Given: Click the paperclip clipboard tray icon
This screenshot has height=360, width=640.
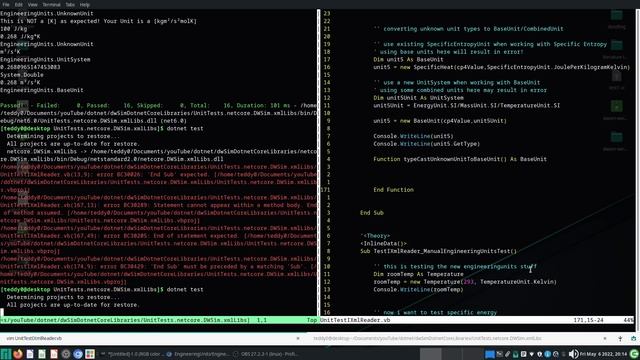Looking at the screenshot, I should 507,354.
